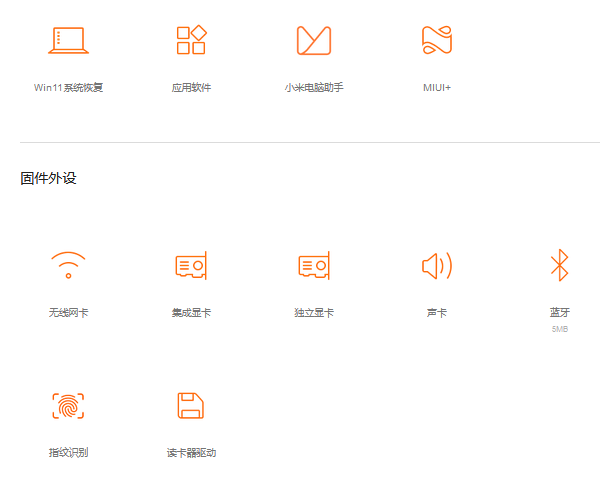Select the MIUI+ text label

tap(437, 88)
